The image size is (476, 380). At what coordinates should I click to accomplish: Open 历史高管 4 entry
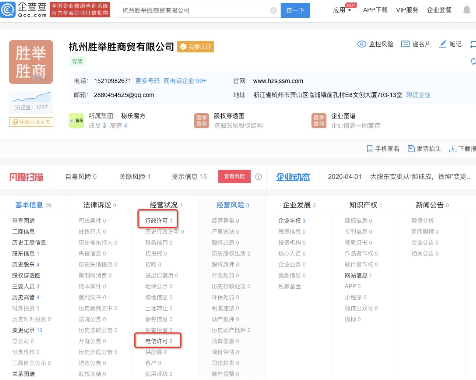coord(26,297)
